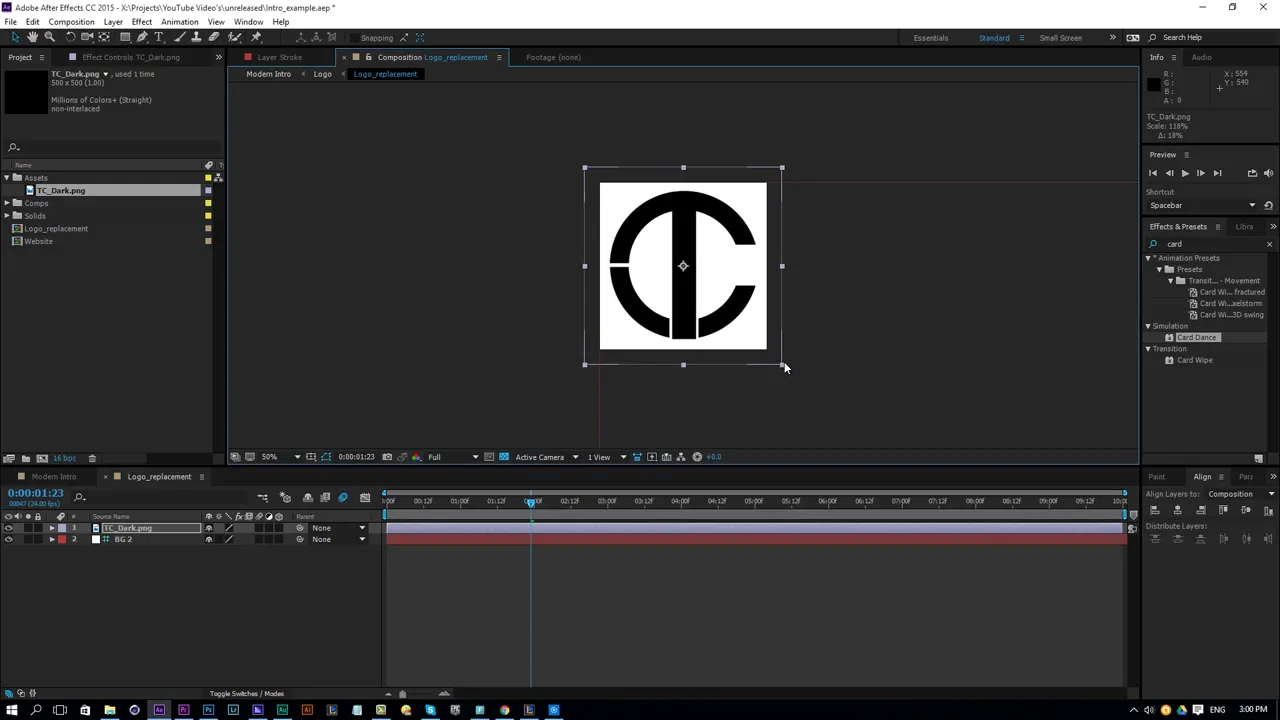1280x720 pixels.
Task: Click the Modern Intro breadcrumb
Action: pos(268,74)
